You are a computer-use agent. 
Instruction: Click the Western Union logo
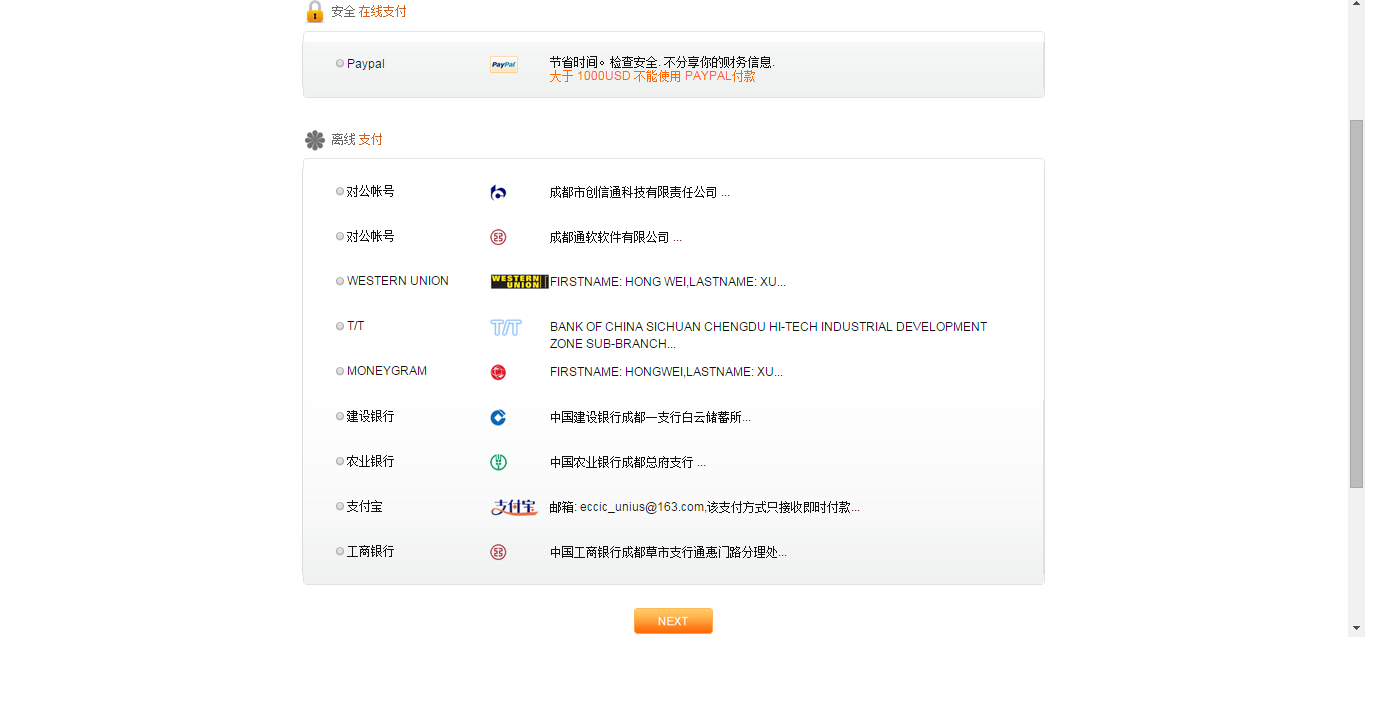click(x=519, y=282)
